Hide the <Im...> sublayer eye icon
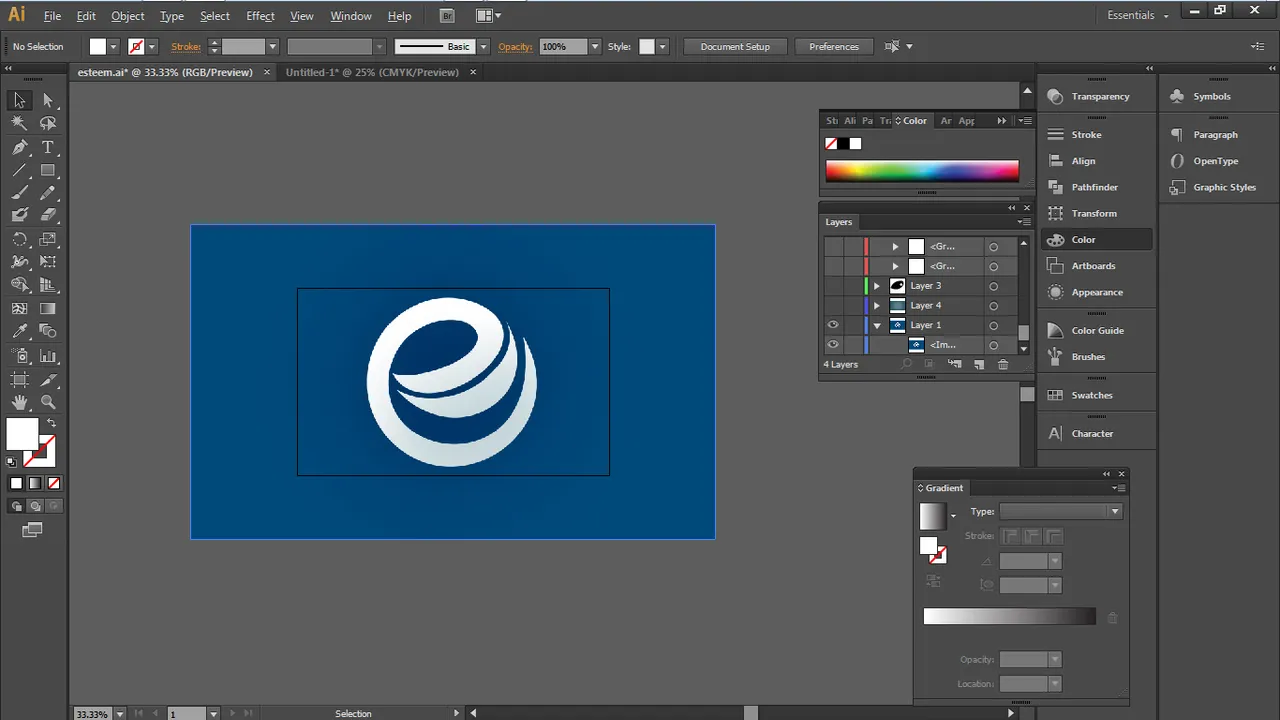1280x720 pixels. 832,345
